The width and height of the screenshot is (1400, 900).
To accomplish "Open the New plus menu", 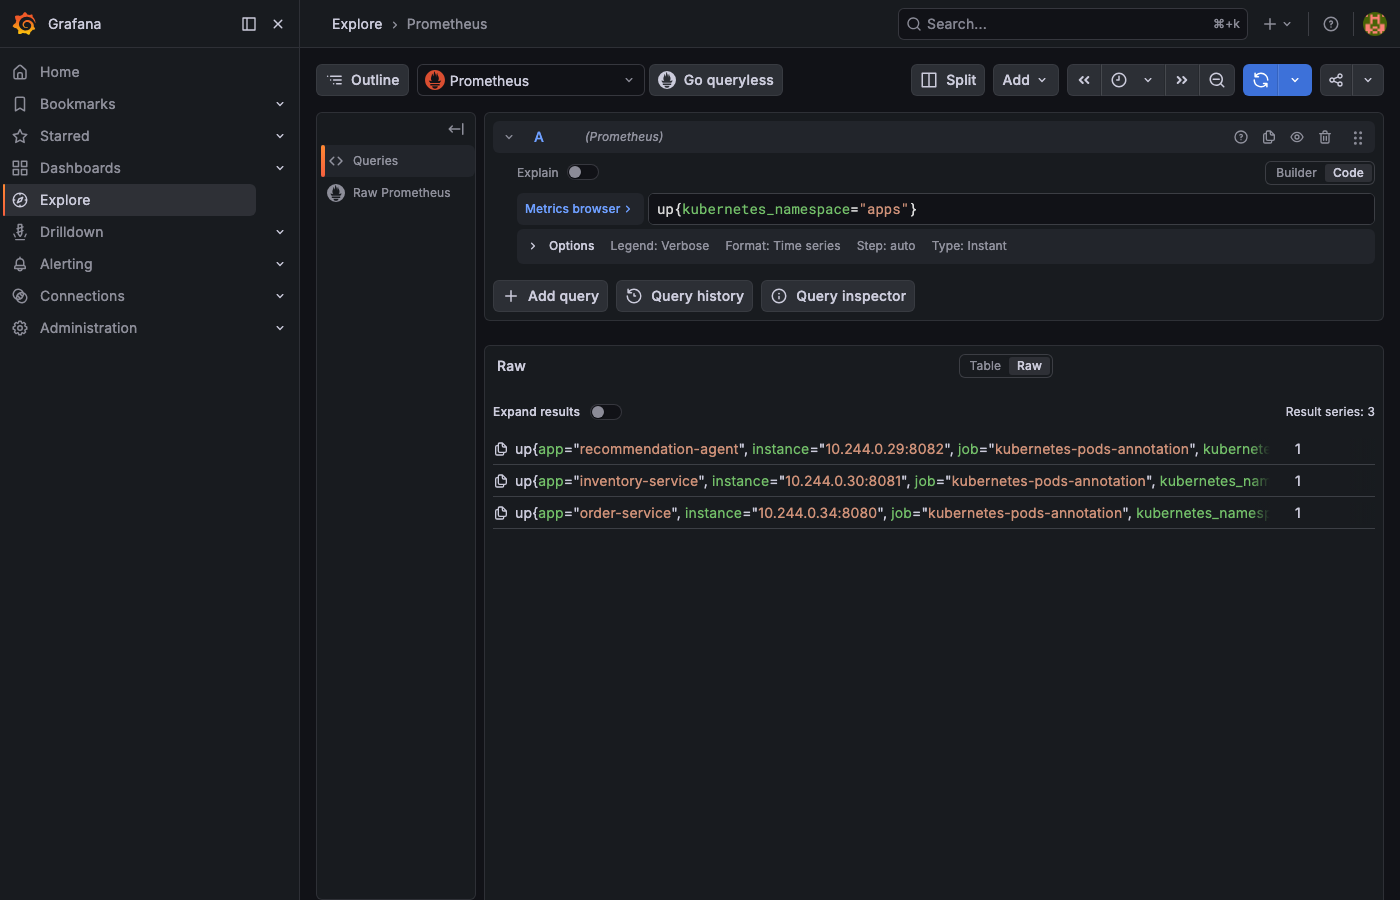I will (1277, 24).
